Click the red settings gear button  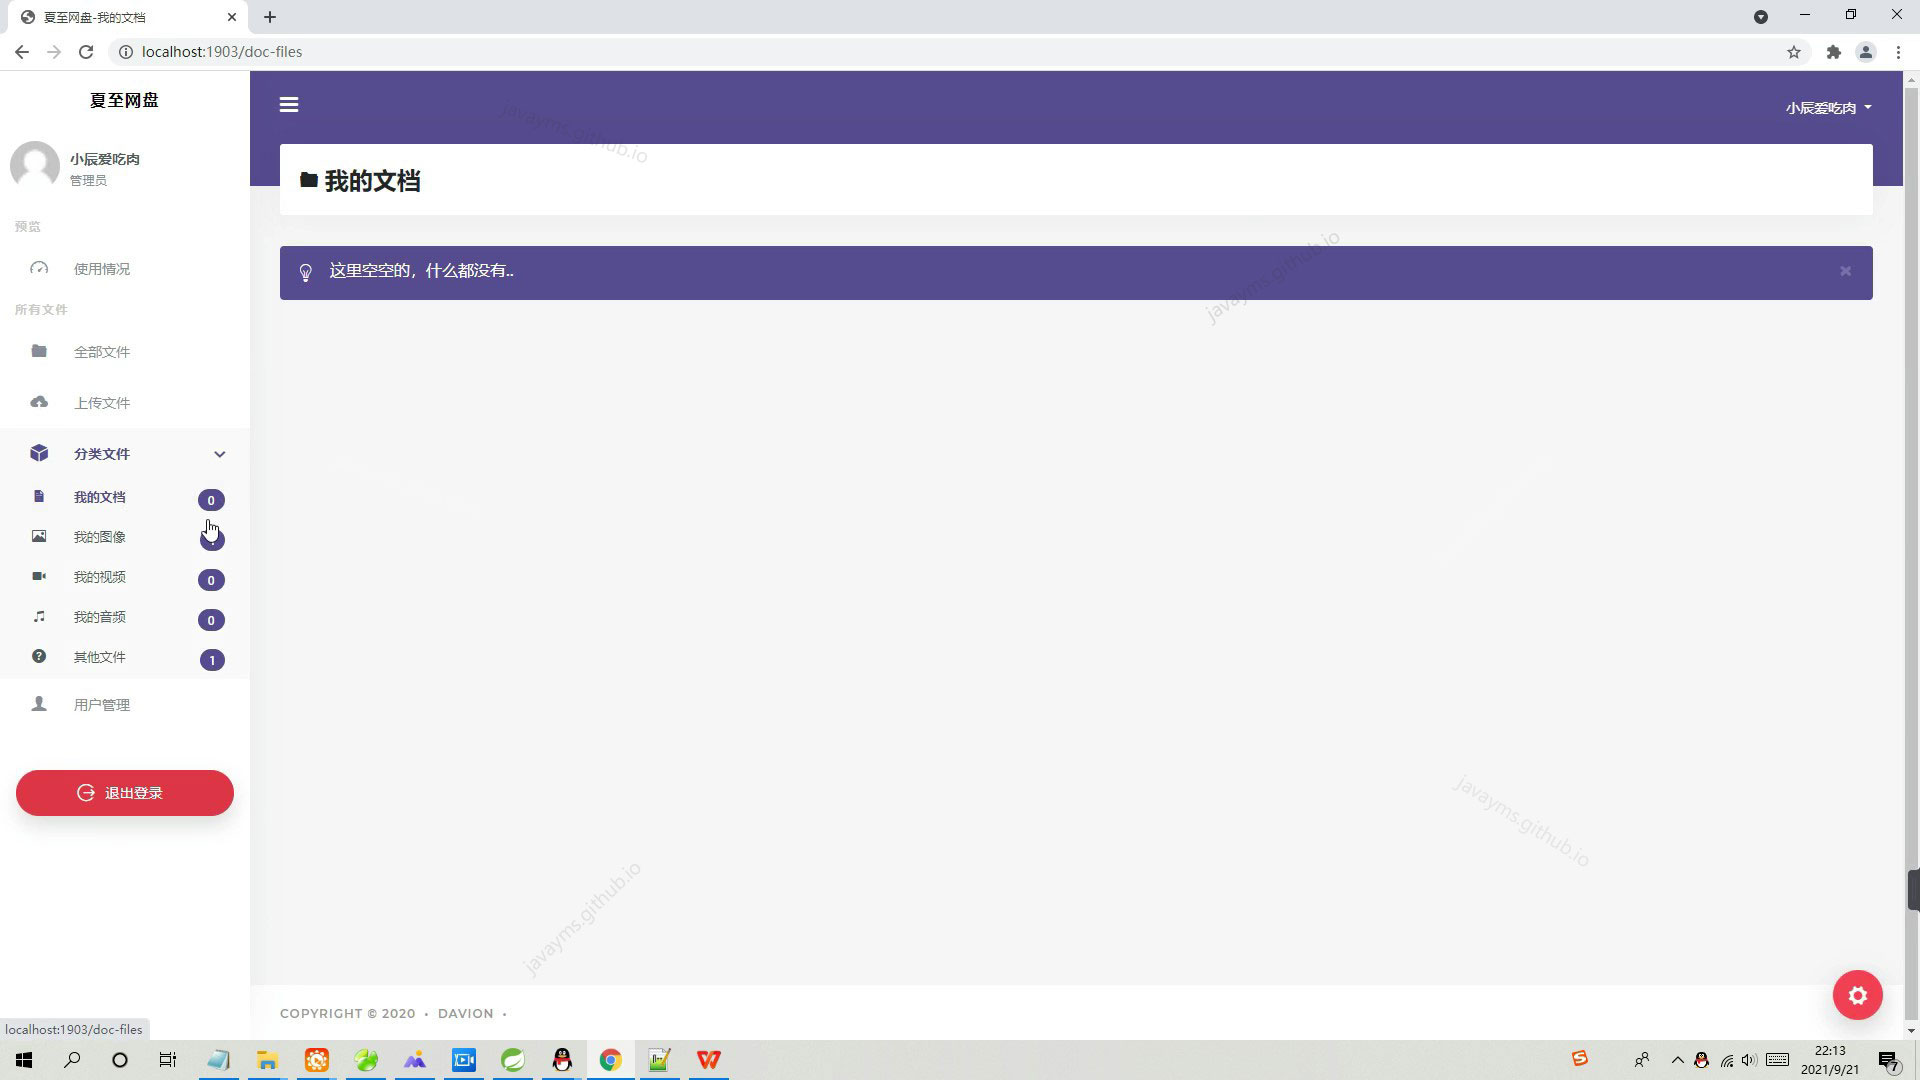pyautogui.click(x=1857, y=995)
